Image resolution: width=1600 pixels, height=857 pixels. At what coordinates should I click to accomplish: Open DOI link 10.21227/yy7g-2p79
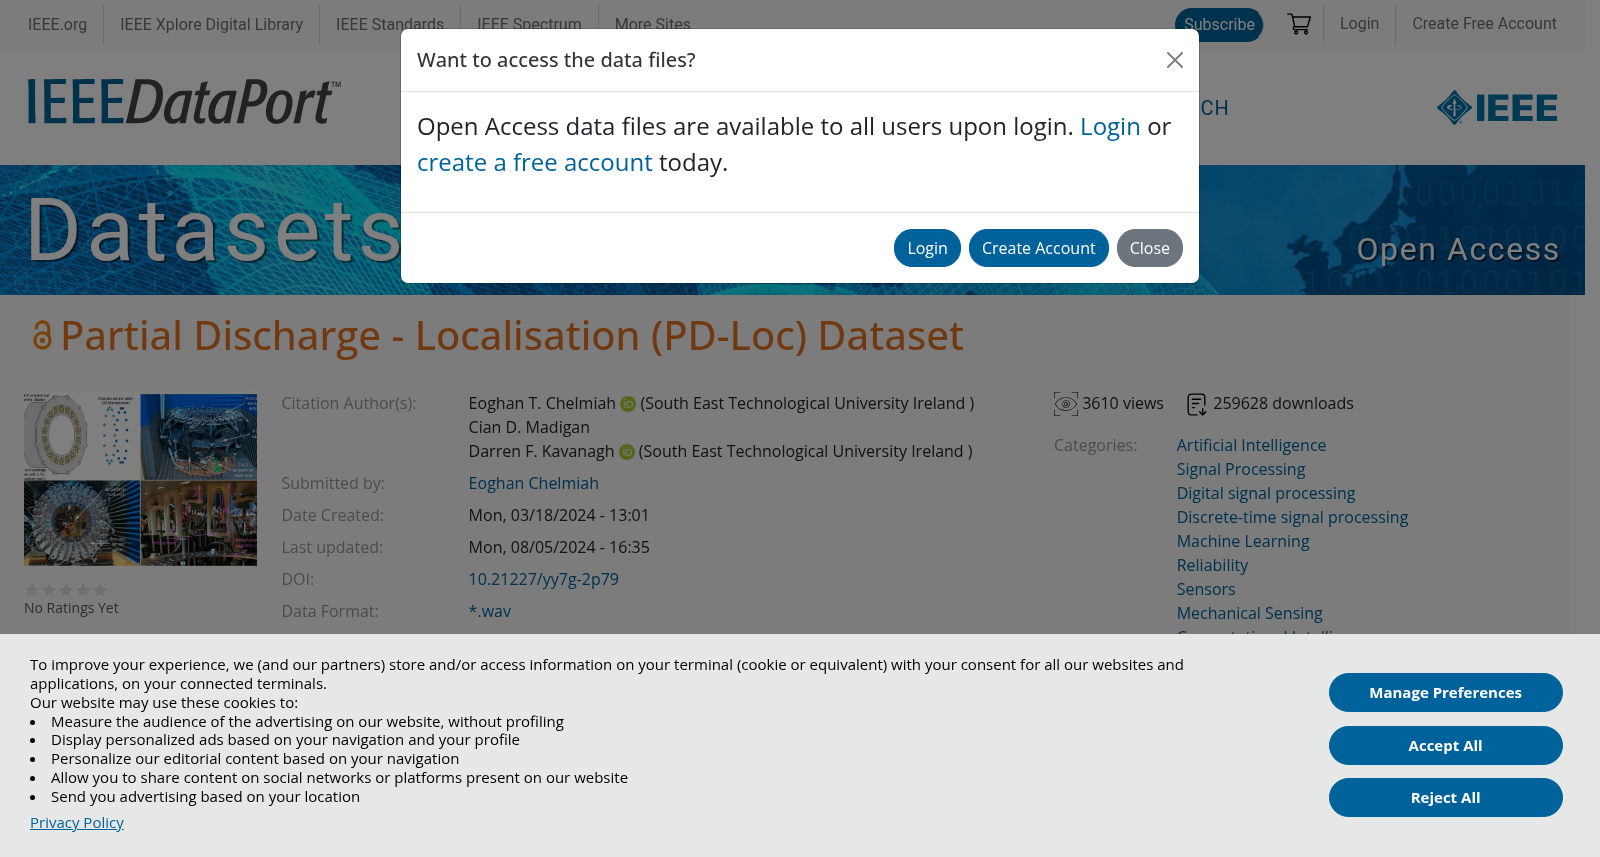(543, 580)
